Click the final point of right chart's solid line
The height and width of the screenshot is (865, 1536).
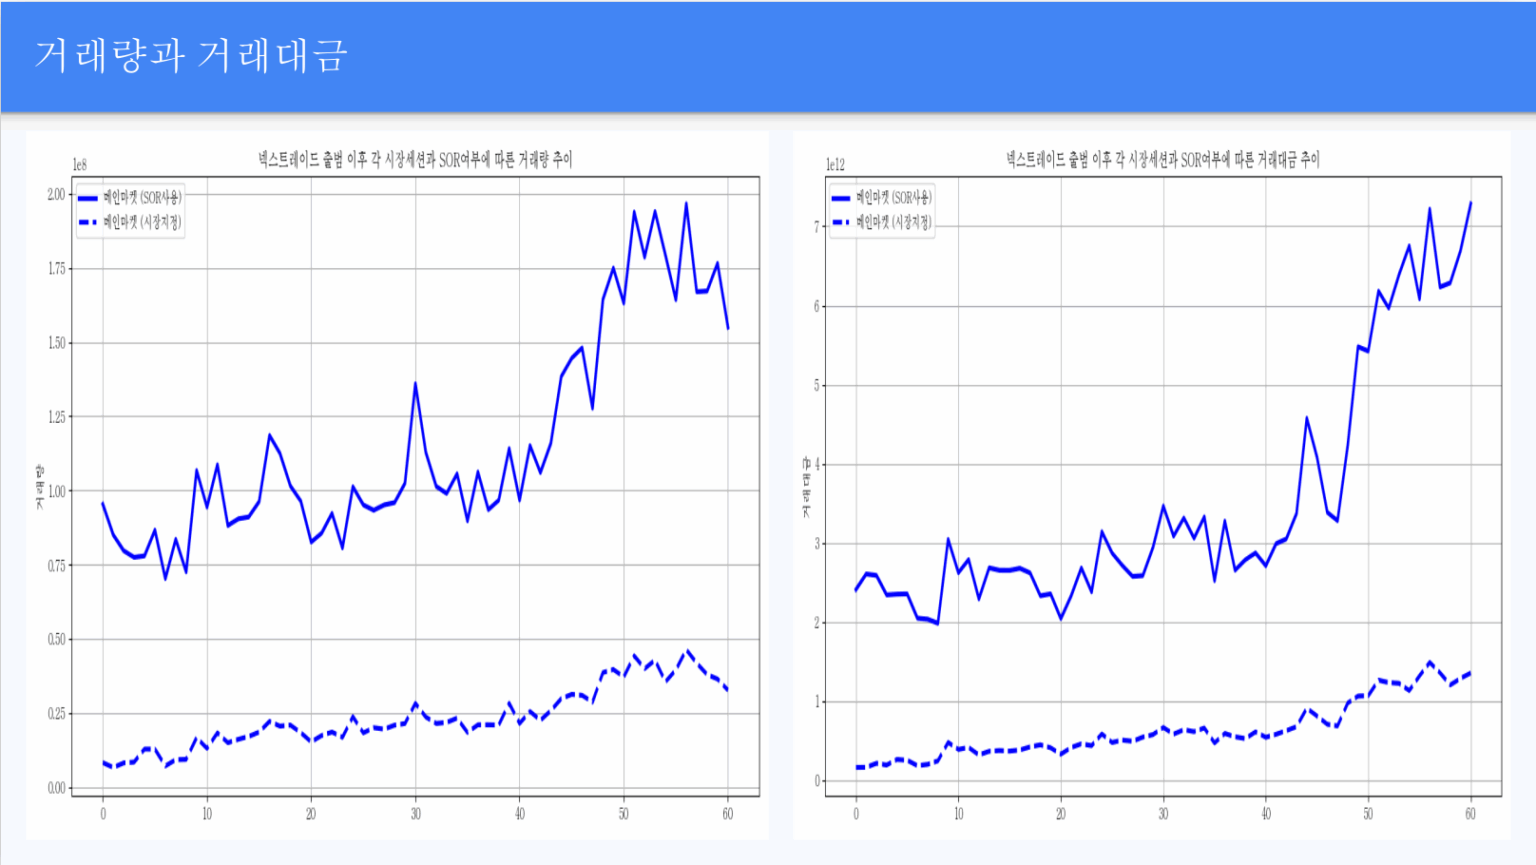click(1470, 203)
